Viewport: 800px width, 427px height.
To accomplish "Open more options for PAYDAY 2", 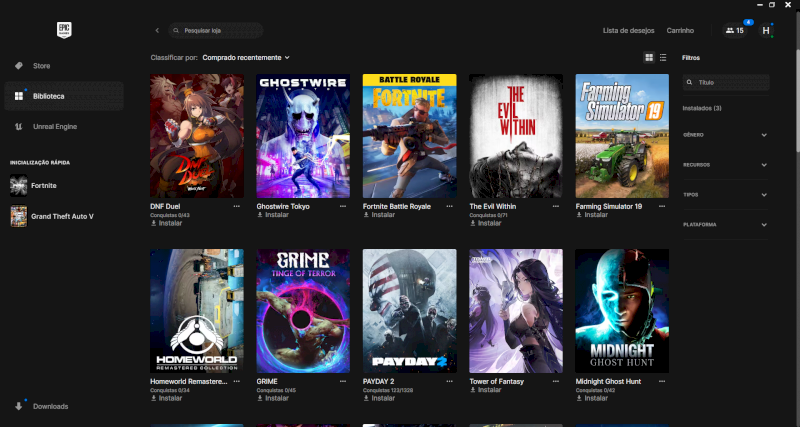I will click(449, 381).
